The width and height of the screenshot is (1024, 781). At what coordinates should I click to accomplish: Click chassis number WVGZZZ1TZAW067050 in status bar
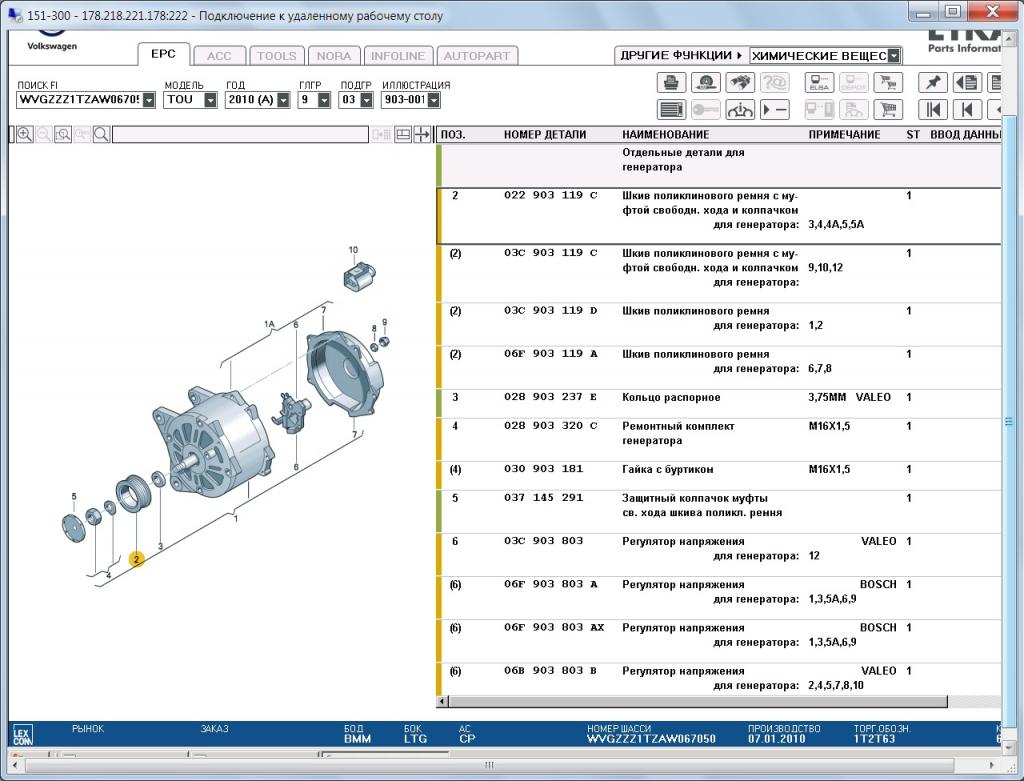coord(651,739)
